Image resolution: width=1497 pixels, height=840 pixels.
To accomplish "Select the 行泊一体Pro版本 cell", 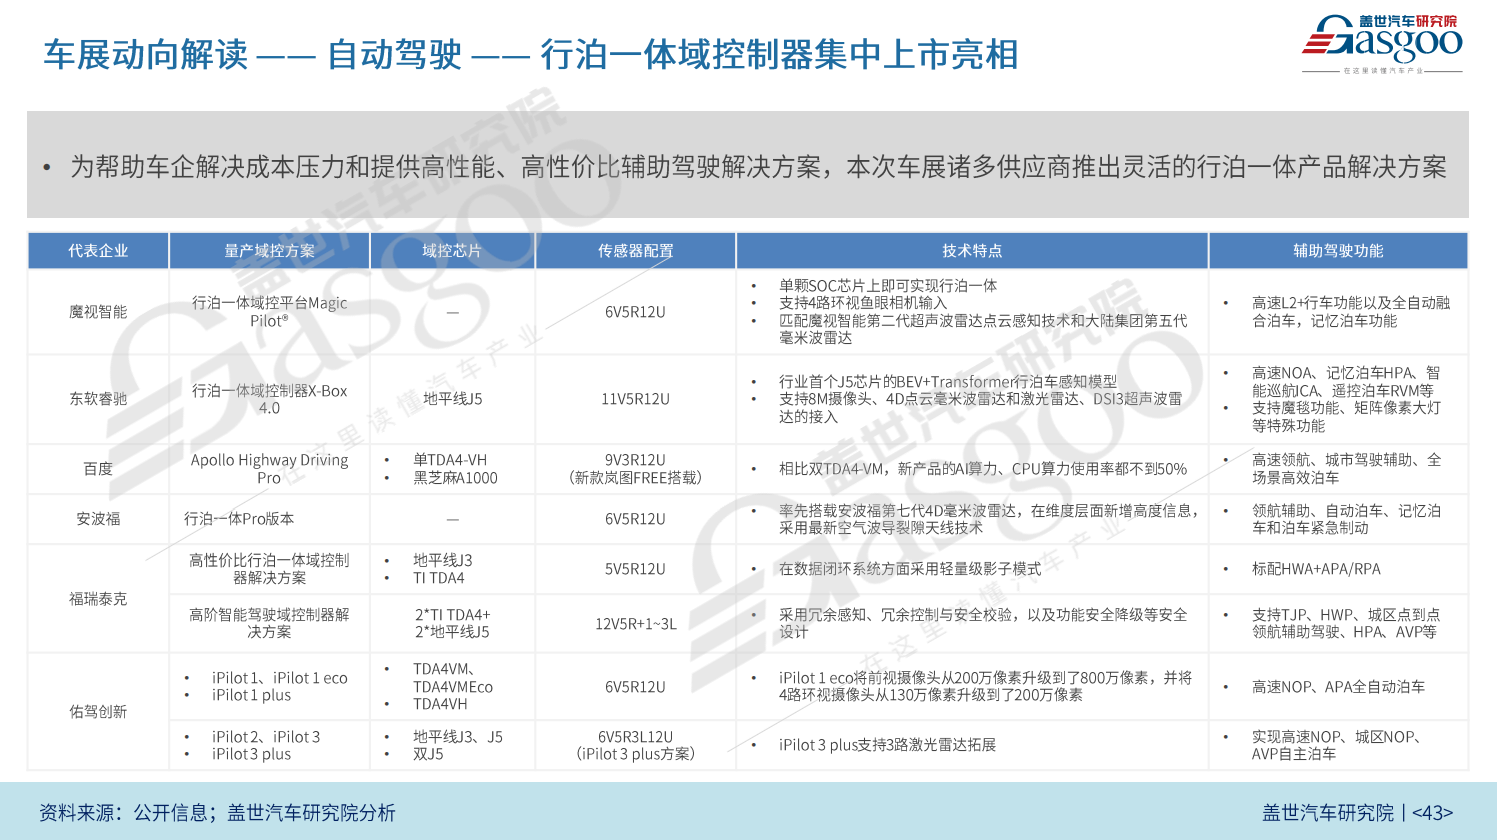I will click(x=270, y=519).
